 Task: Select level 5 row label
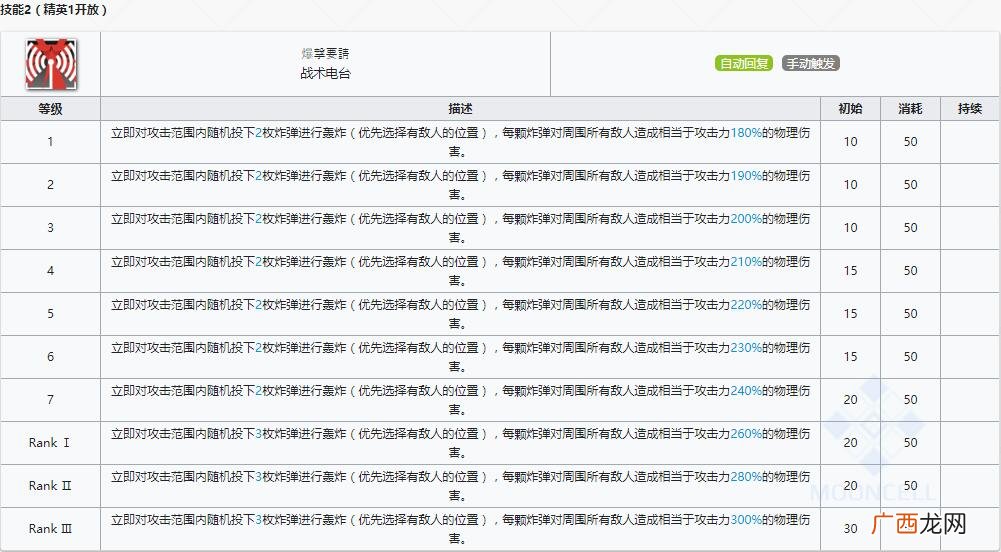click(x=50, y=314)
